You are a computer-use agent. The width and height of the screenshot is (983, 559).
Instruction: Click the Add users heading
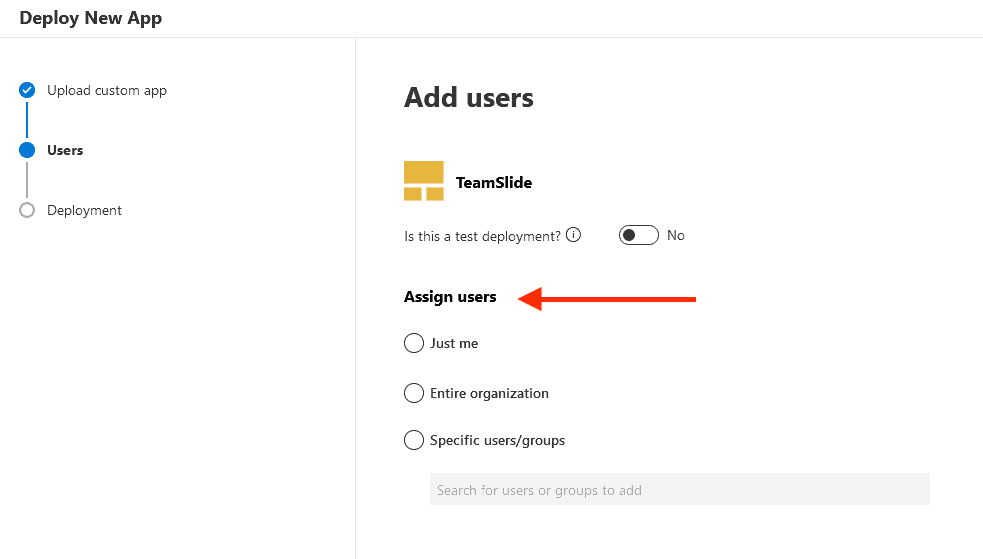tap(469, 98)
